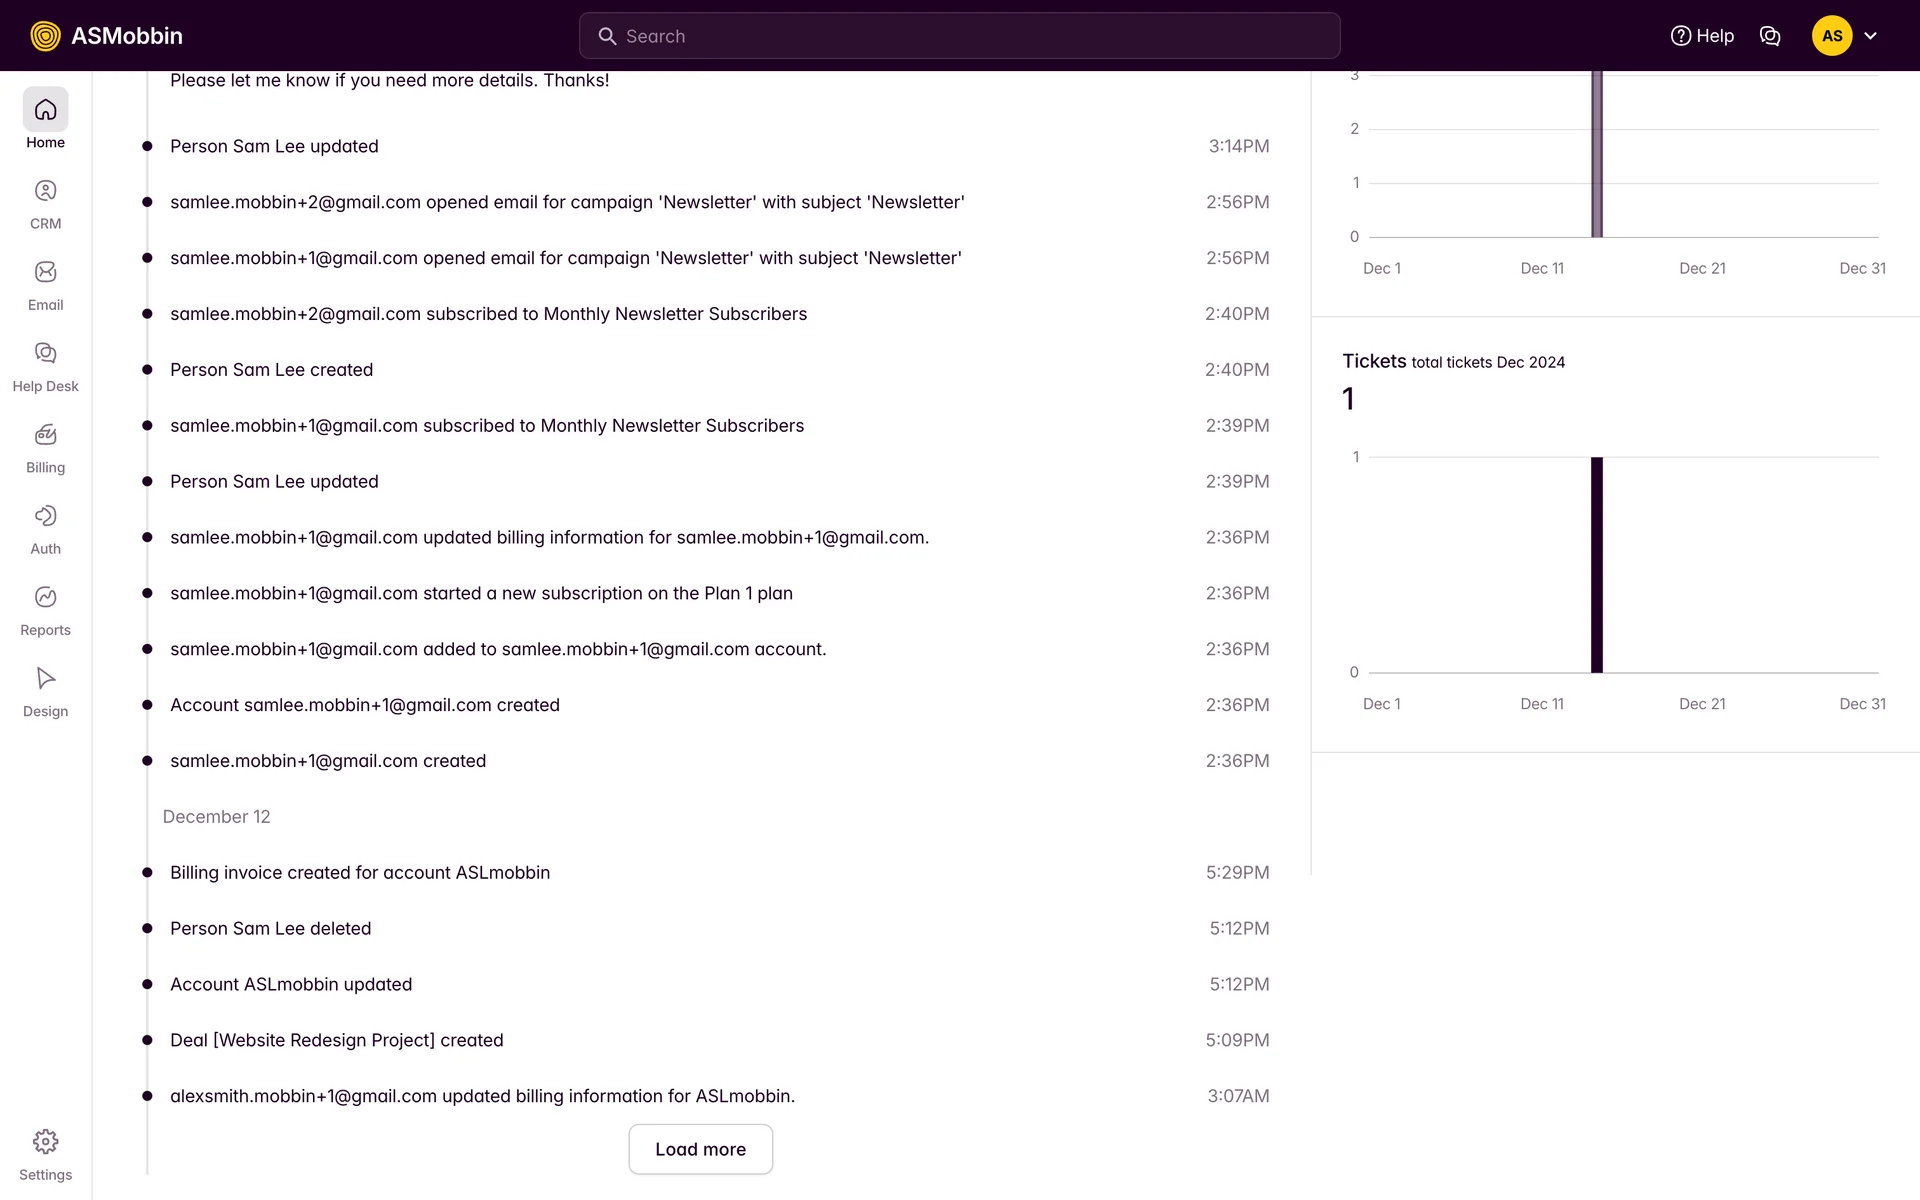The width and height of the screenshot is (1920, 1200).
Task: Open the Auth sidebar icon
Action: click(45, 516)
